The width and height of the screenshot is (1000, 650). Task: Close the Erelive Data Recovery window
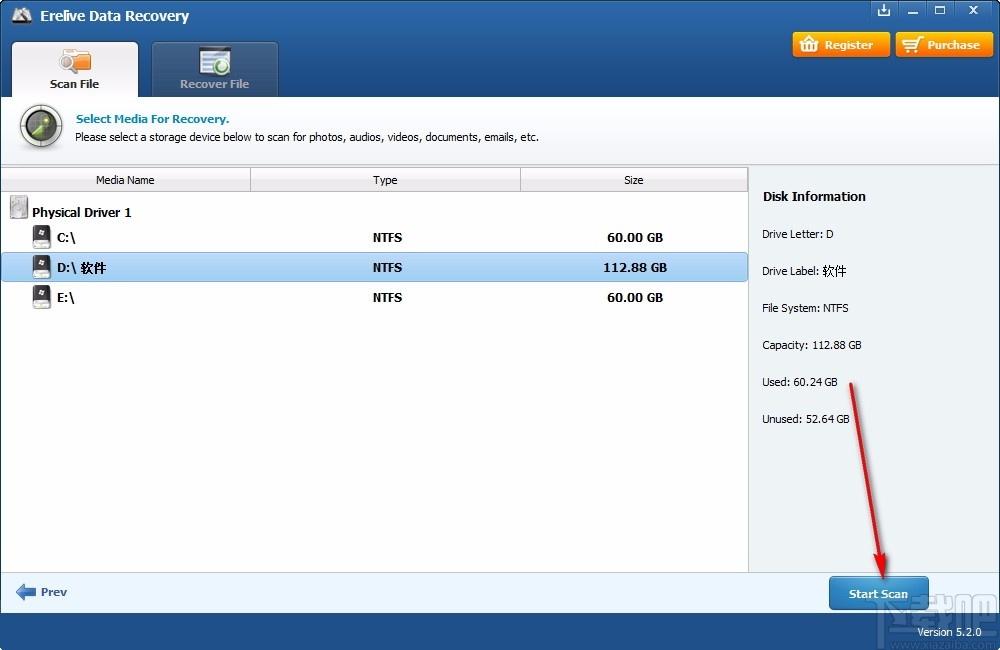point(973,10)
